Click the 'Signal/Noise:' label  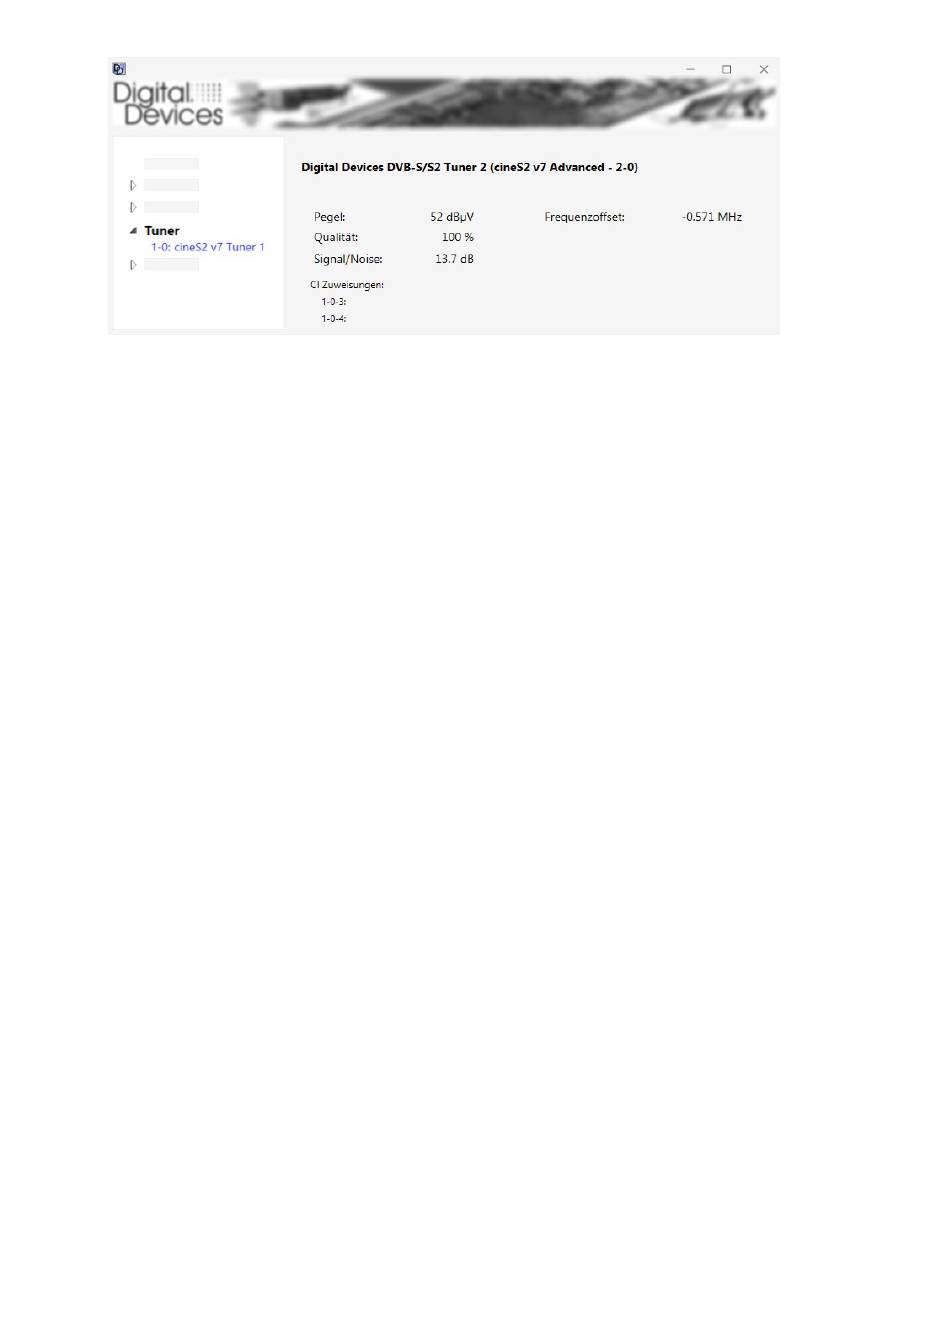(x=348, y=259)
